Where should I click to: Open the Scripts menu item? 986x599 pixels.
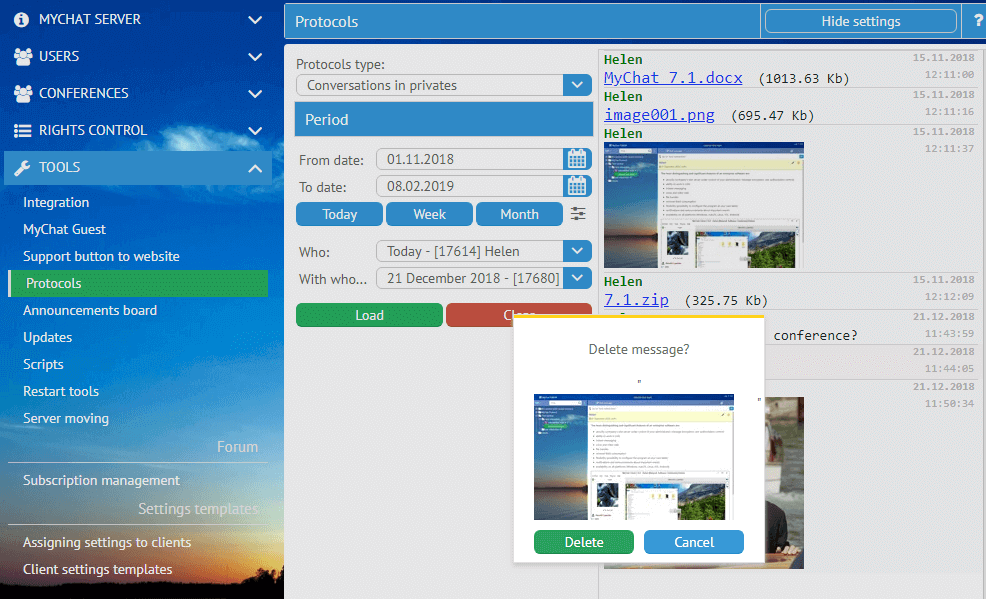[43, 365]
